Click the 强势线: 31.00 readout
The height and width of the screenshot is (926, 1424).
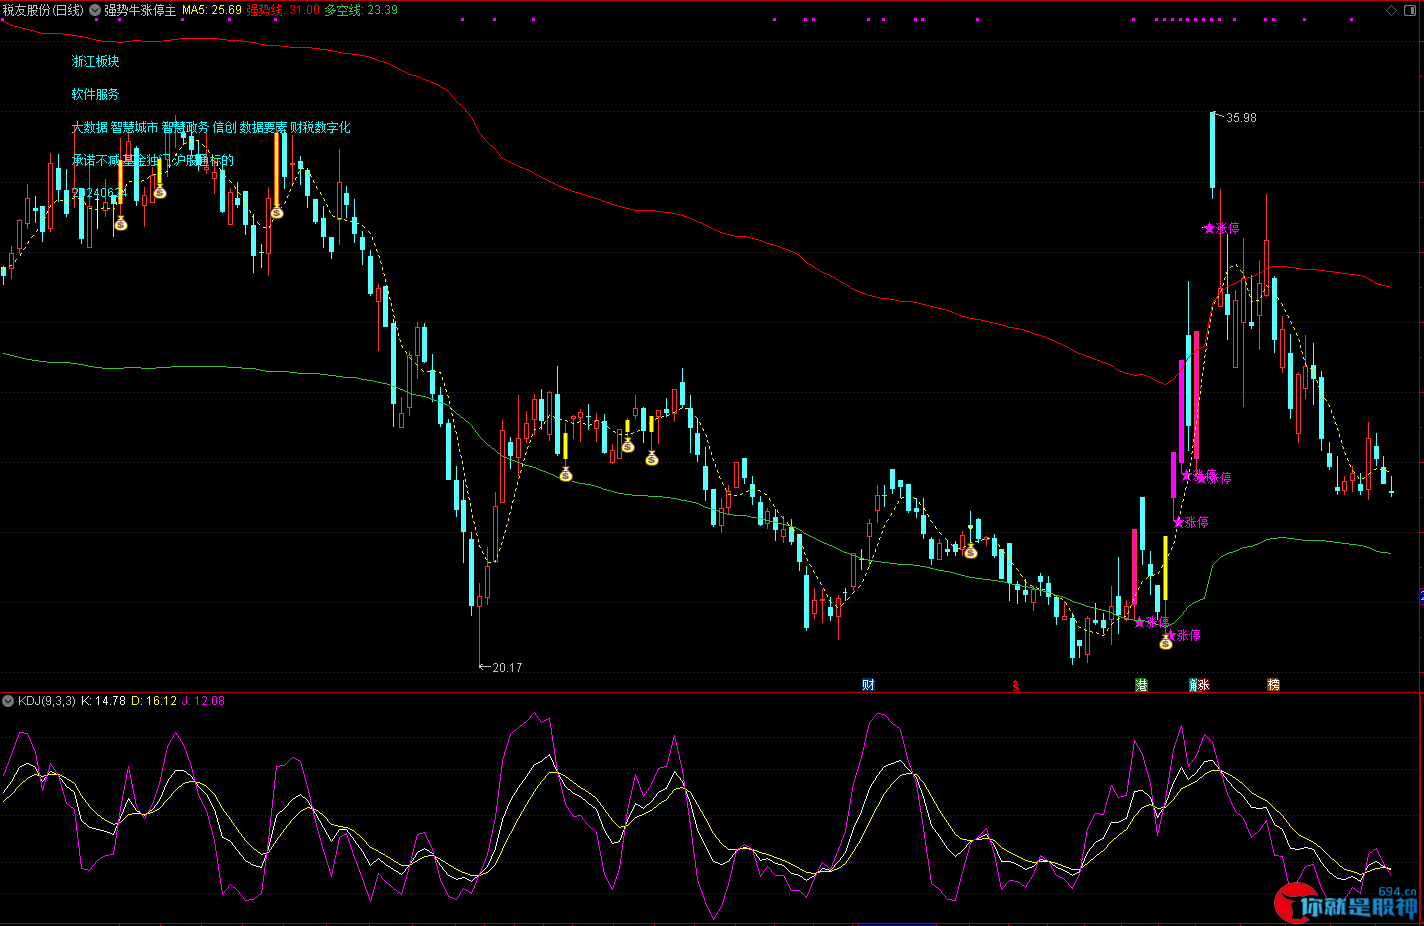(x=284, y=10)
